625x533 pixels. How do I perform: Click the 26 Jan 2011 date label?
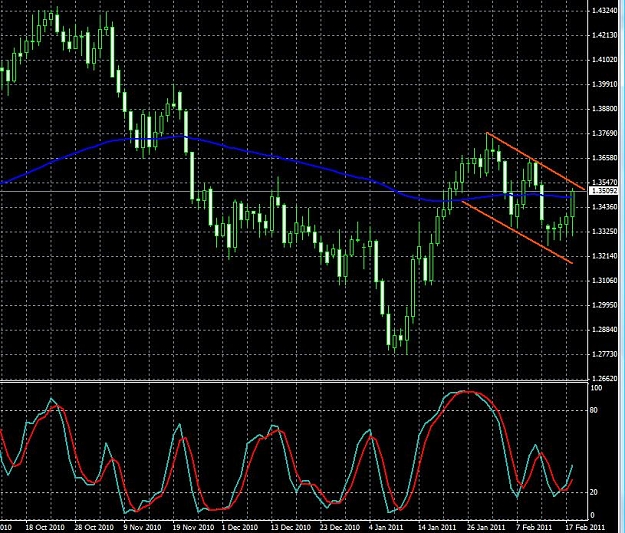click(x=486, y=527)
